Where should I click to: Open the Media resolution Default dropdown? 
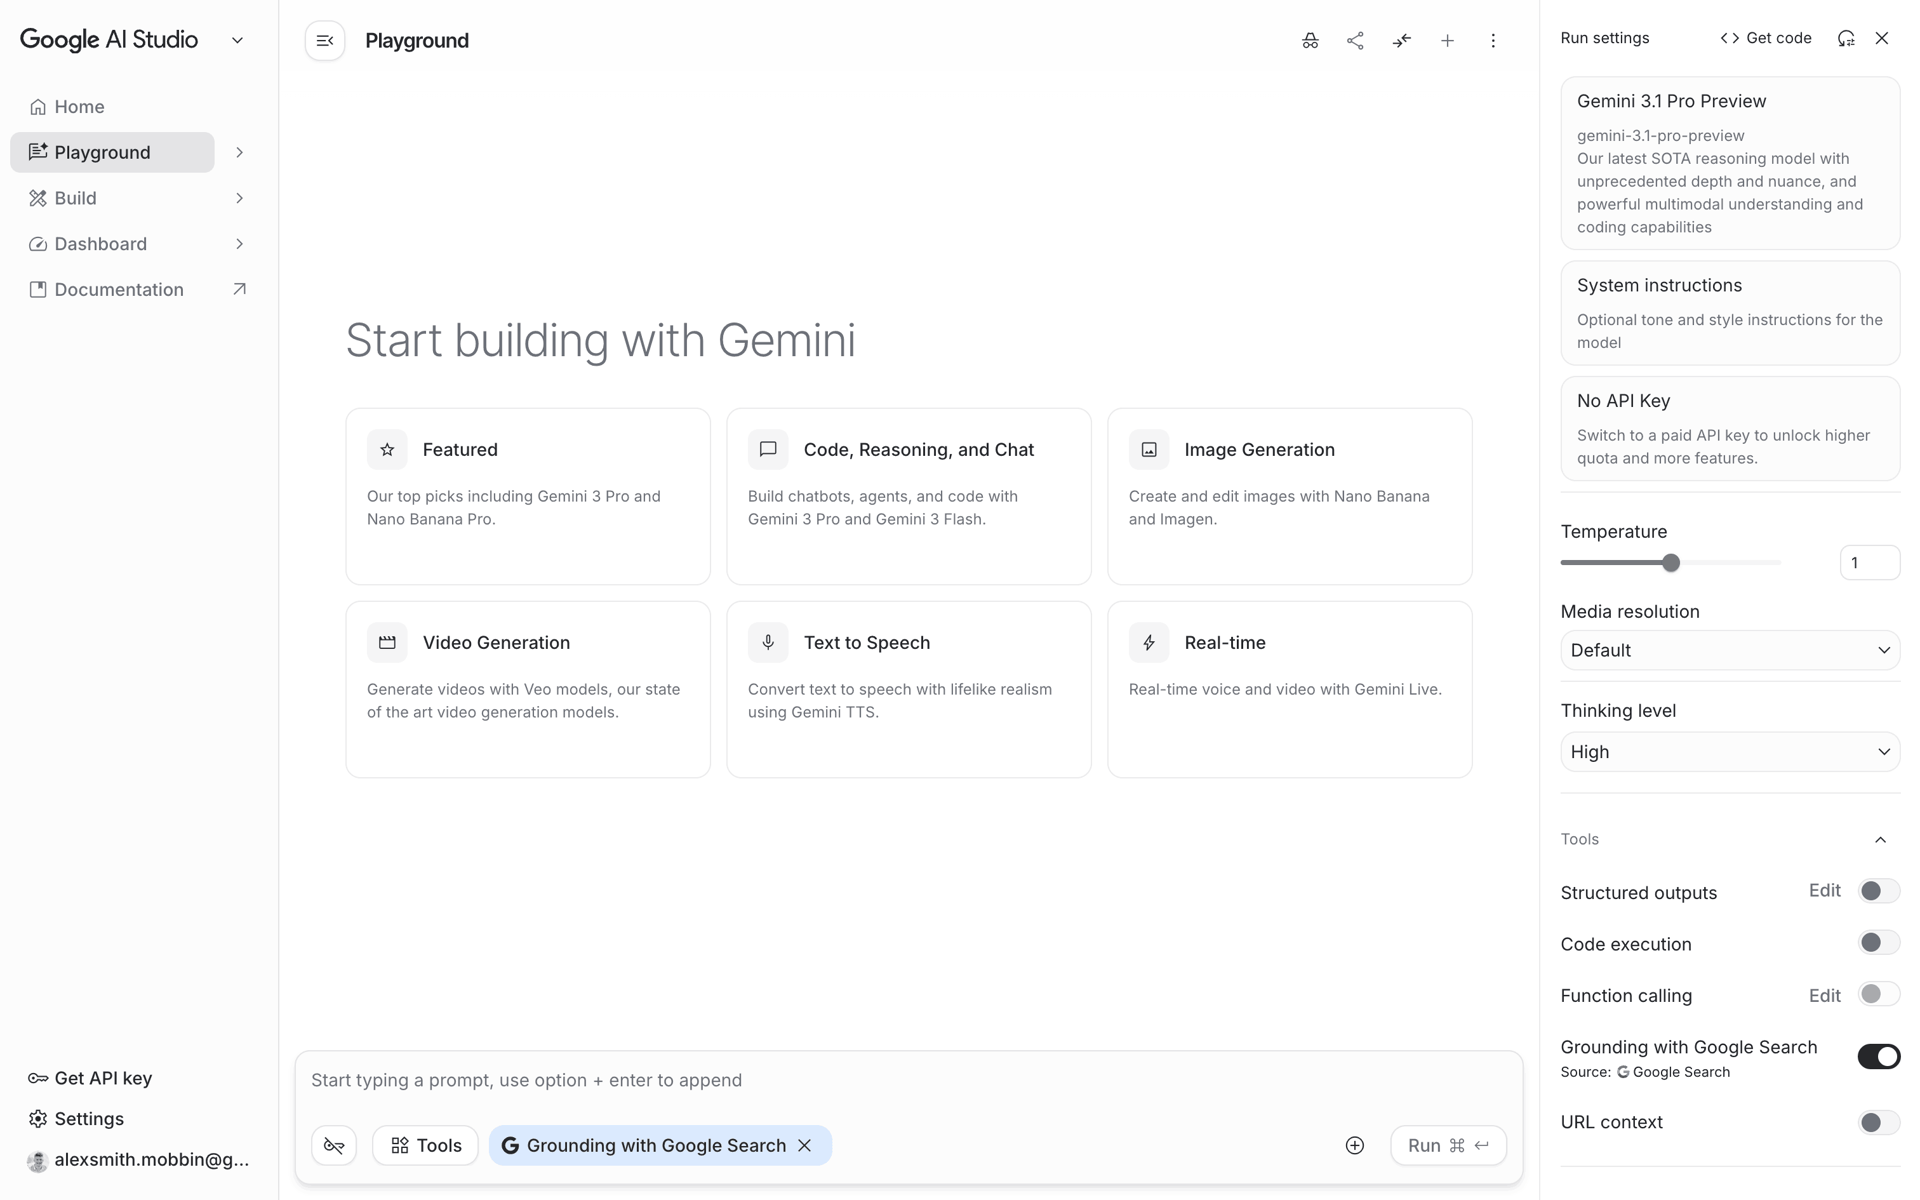(x=1730, y=651)
